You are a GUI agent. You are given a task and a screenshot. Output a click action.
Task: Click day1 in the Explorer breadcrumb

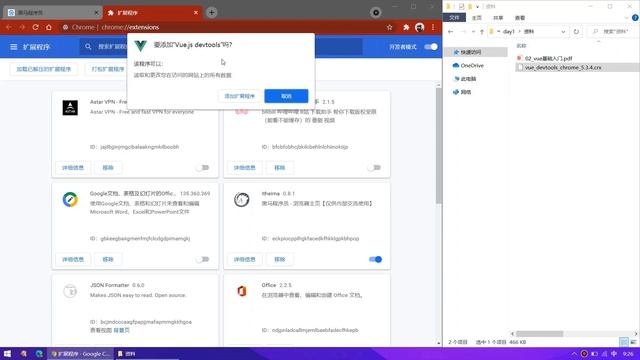[509, 31]
